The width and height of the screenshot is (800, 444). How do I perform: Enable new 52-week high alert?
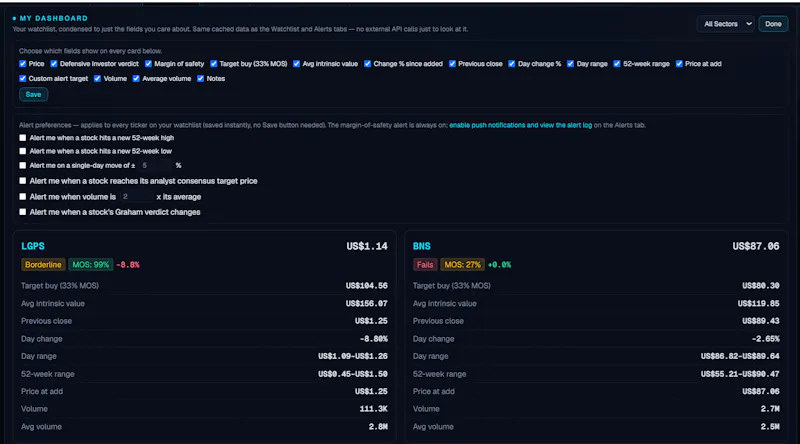point(22,138)
